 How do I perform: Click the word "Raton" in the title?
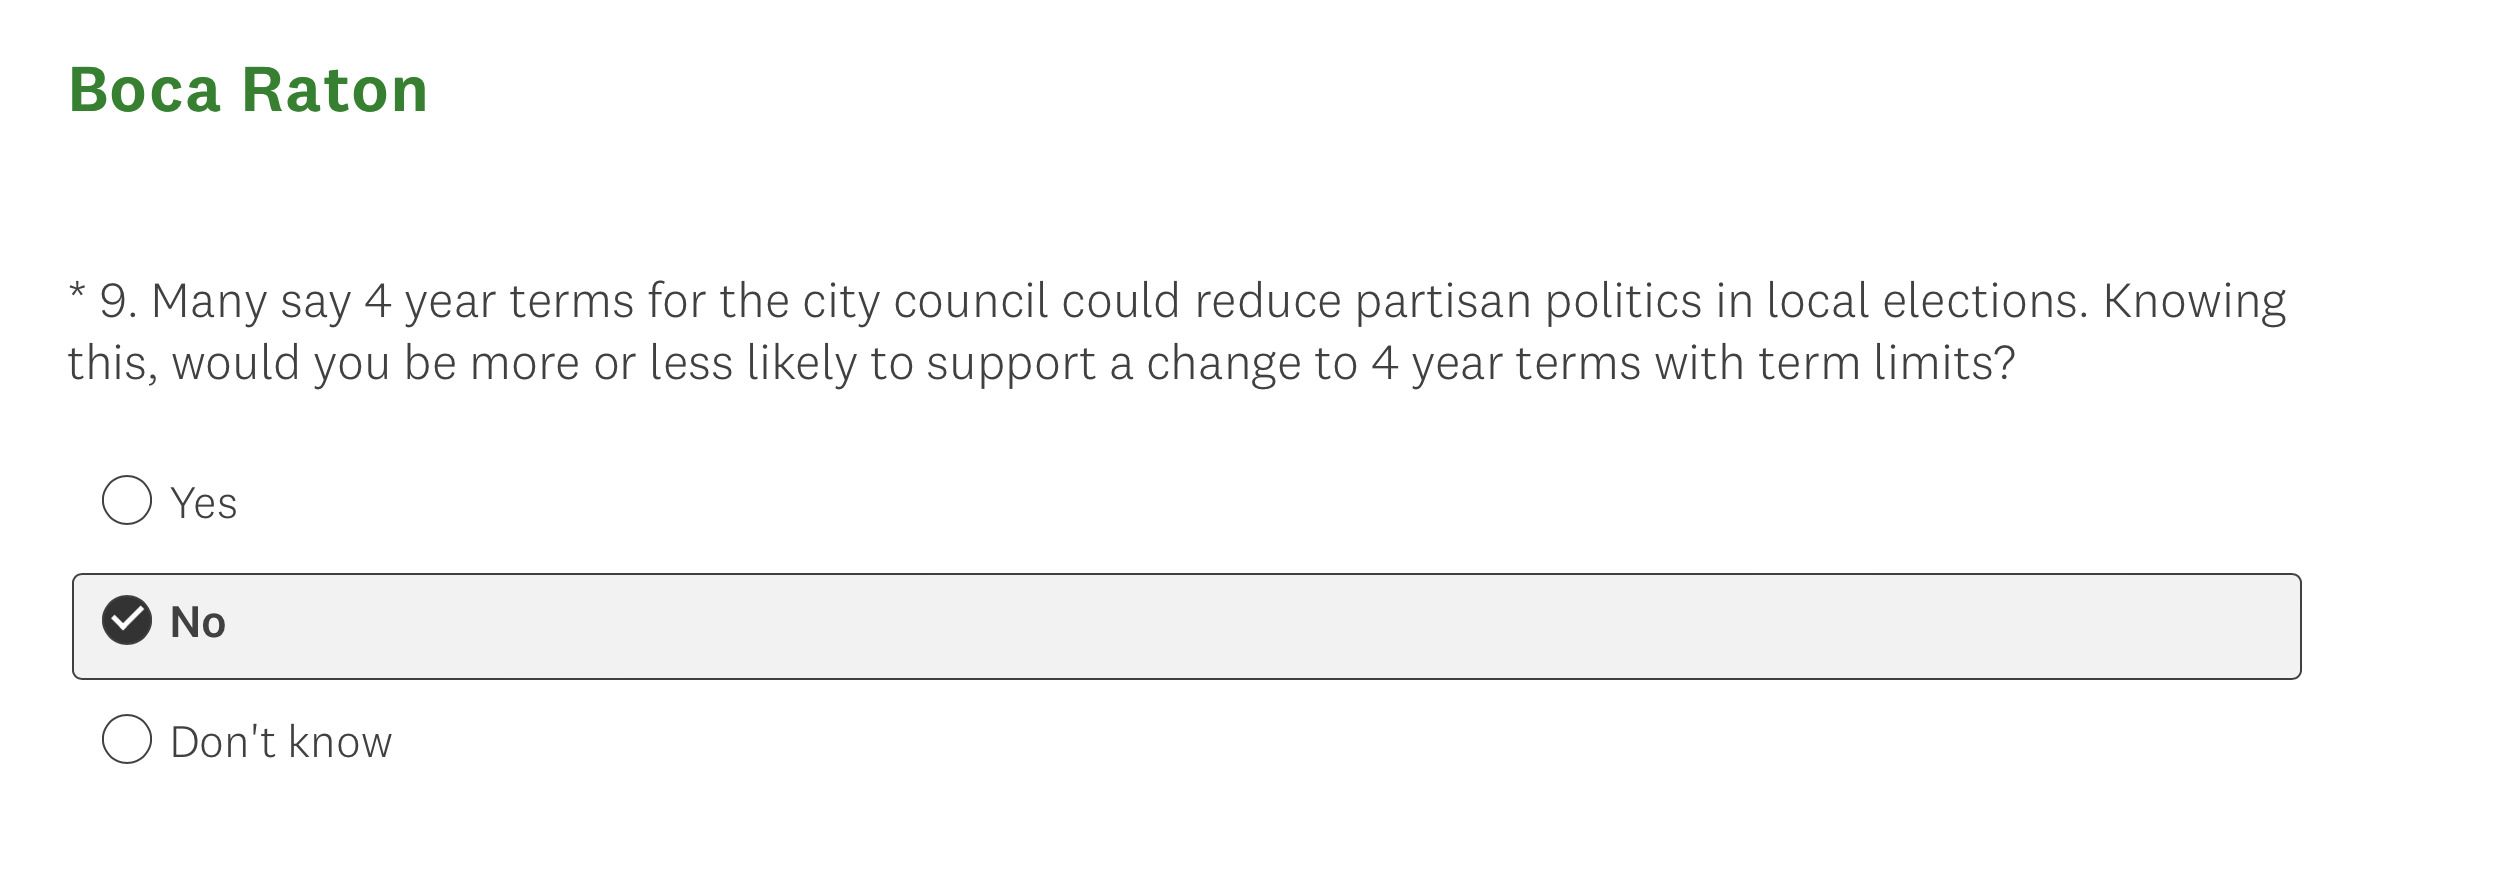click(x=334, y=90)
